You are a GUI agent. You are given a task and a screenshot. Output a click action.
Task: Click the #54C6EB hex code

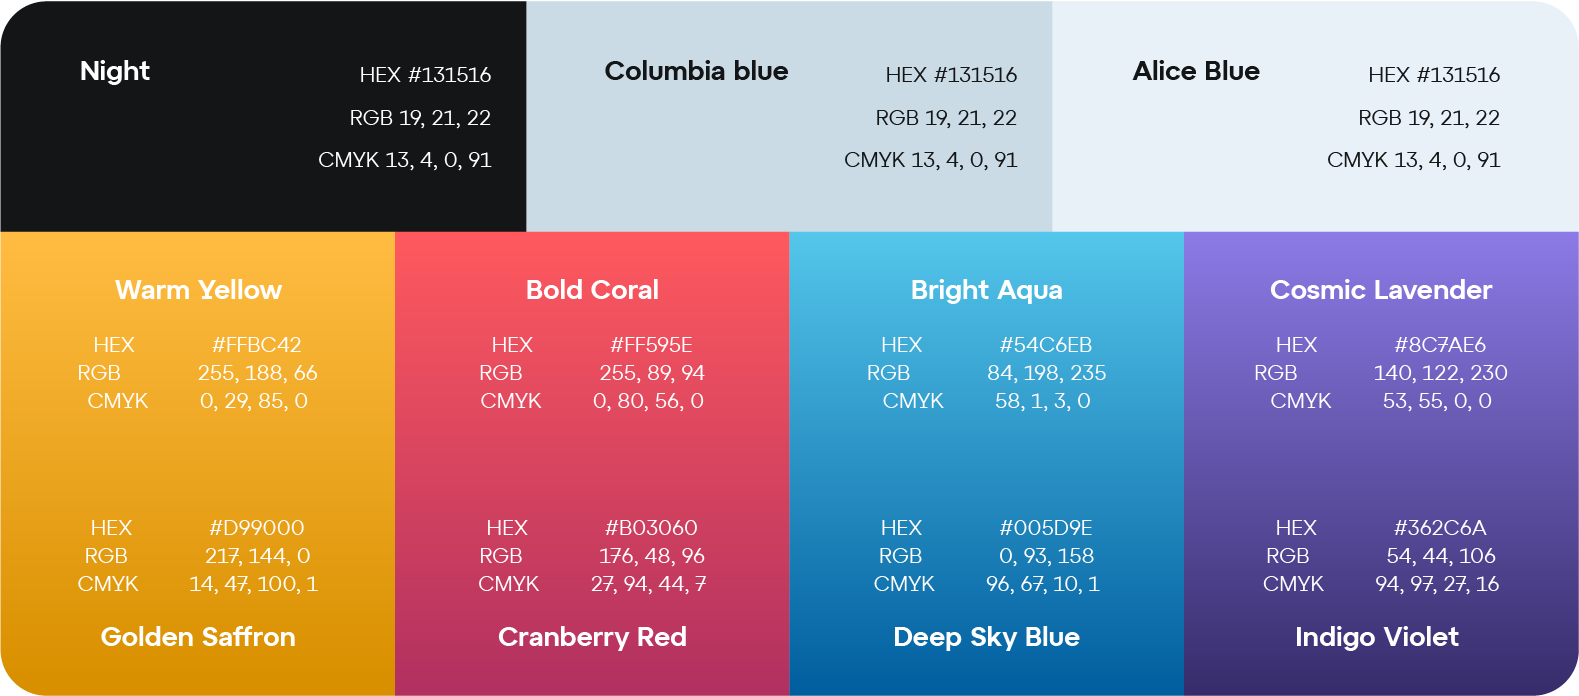(x=1045, y=345)
